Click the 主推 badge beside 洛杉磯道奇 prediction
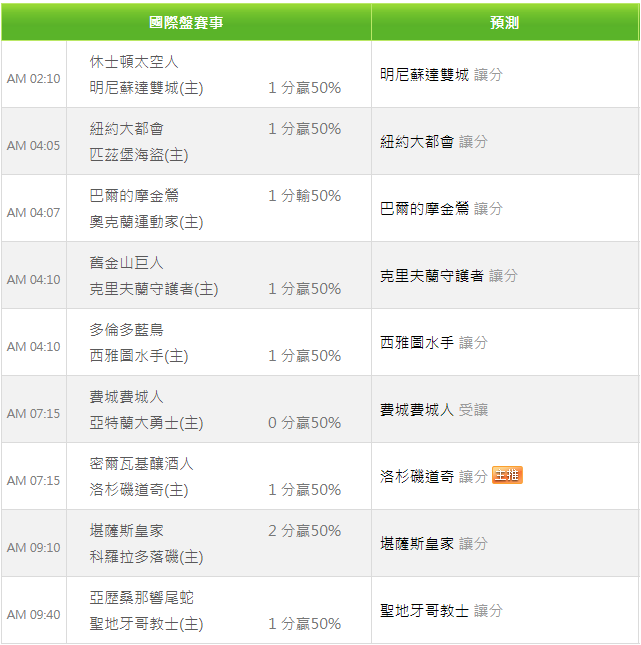This screenshot has height=645, width=641. point(507,475)
